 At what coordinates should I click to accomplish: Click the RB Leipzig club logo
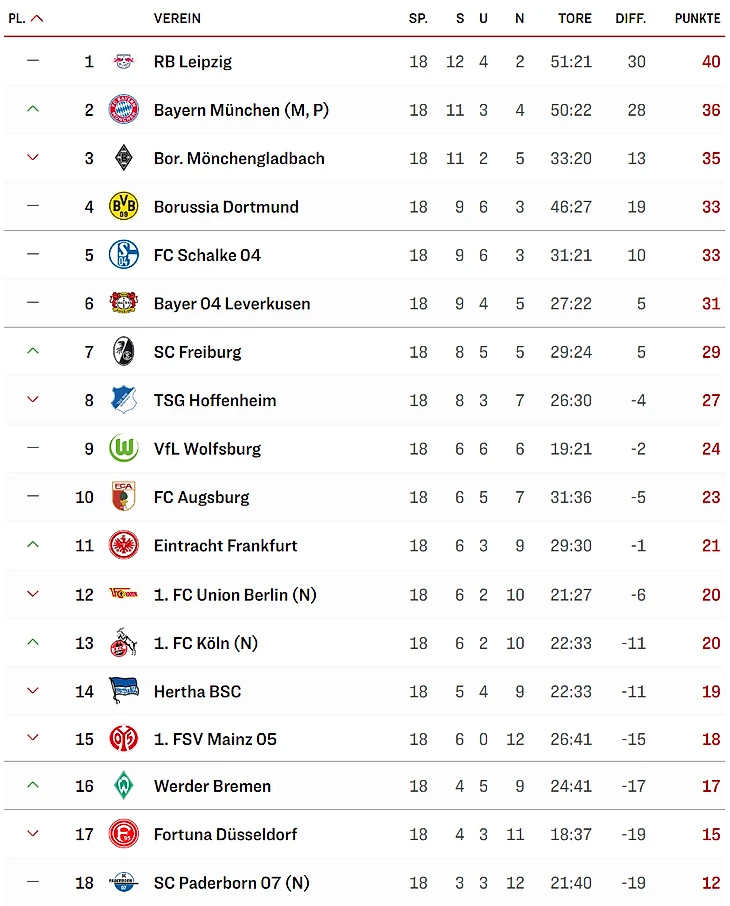point(123,62)
